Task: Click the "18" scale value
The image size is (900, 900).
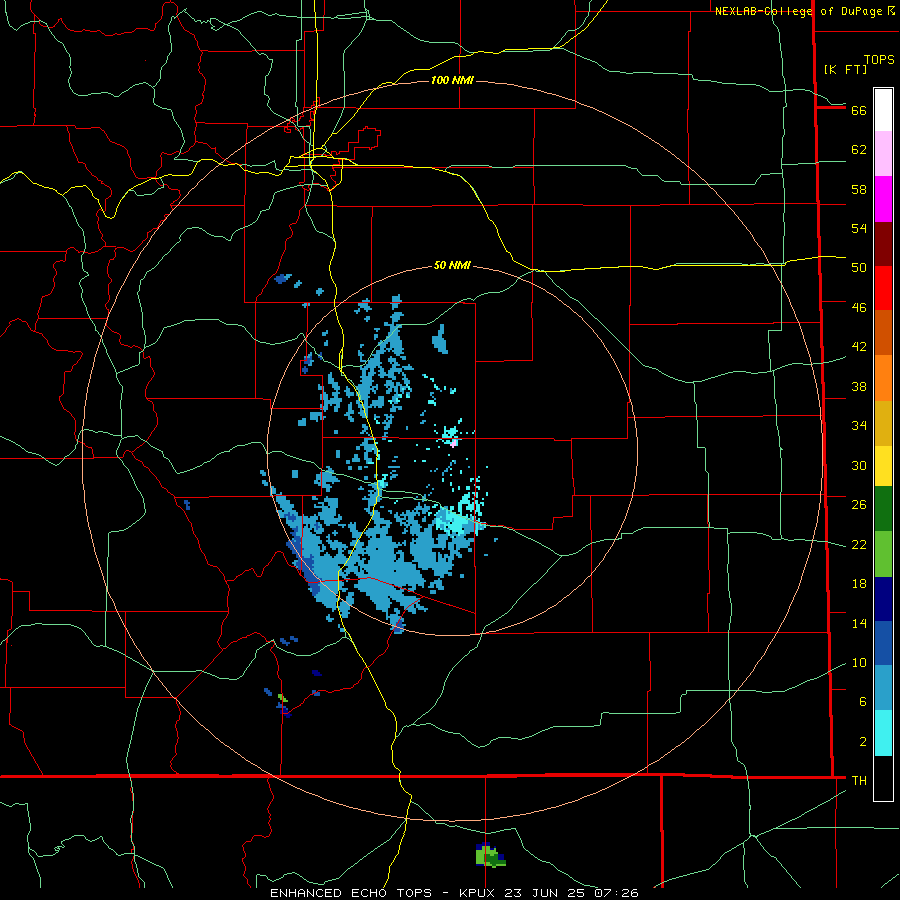Action: (859, 584)
